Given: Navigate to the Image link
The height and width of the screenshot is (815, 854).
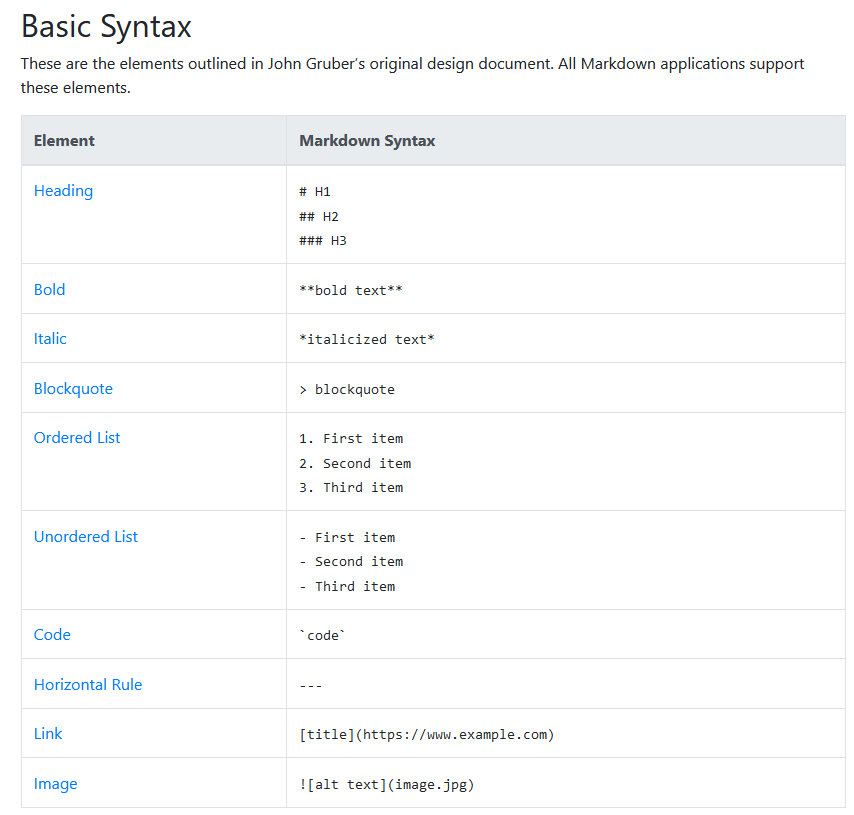Looking at the screenshot, I should pos(55,784).
